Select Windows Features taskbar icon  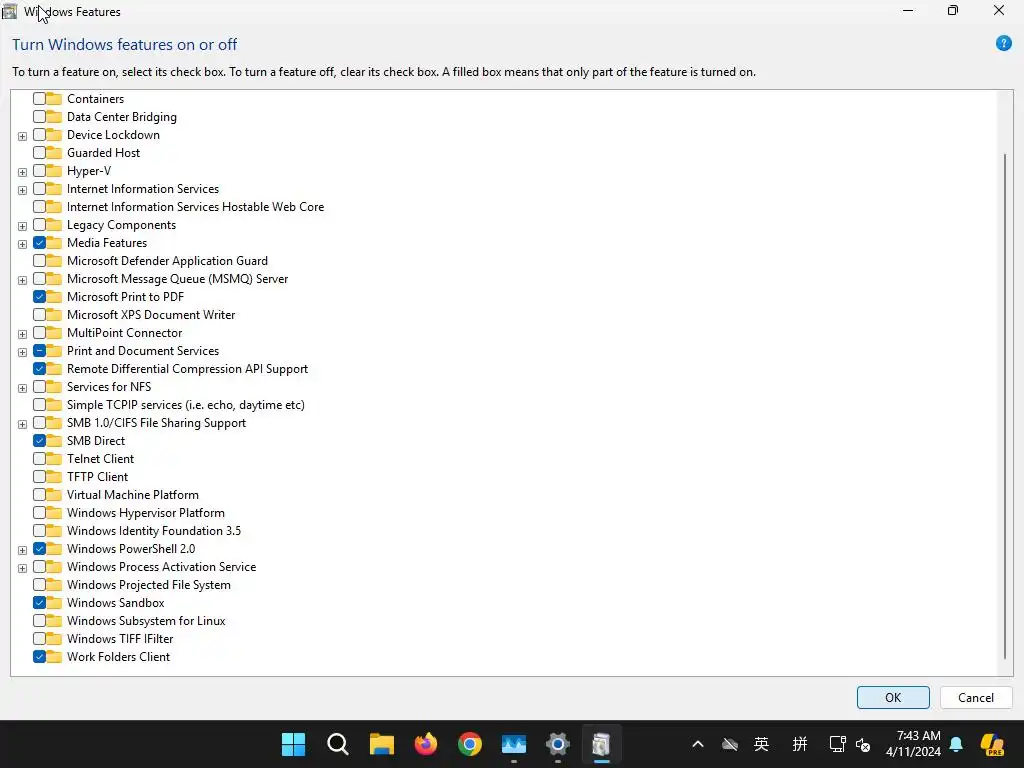tap(601, 744)
